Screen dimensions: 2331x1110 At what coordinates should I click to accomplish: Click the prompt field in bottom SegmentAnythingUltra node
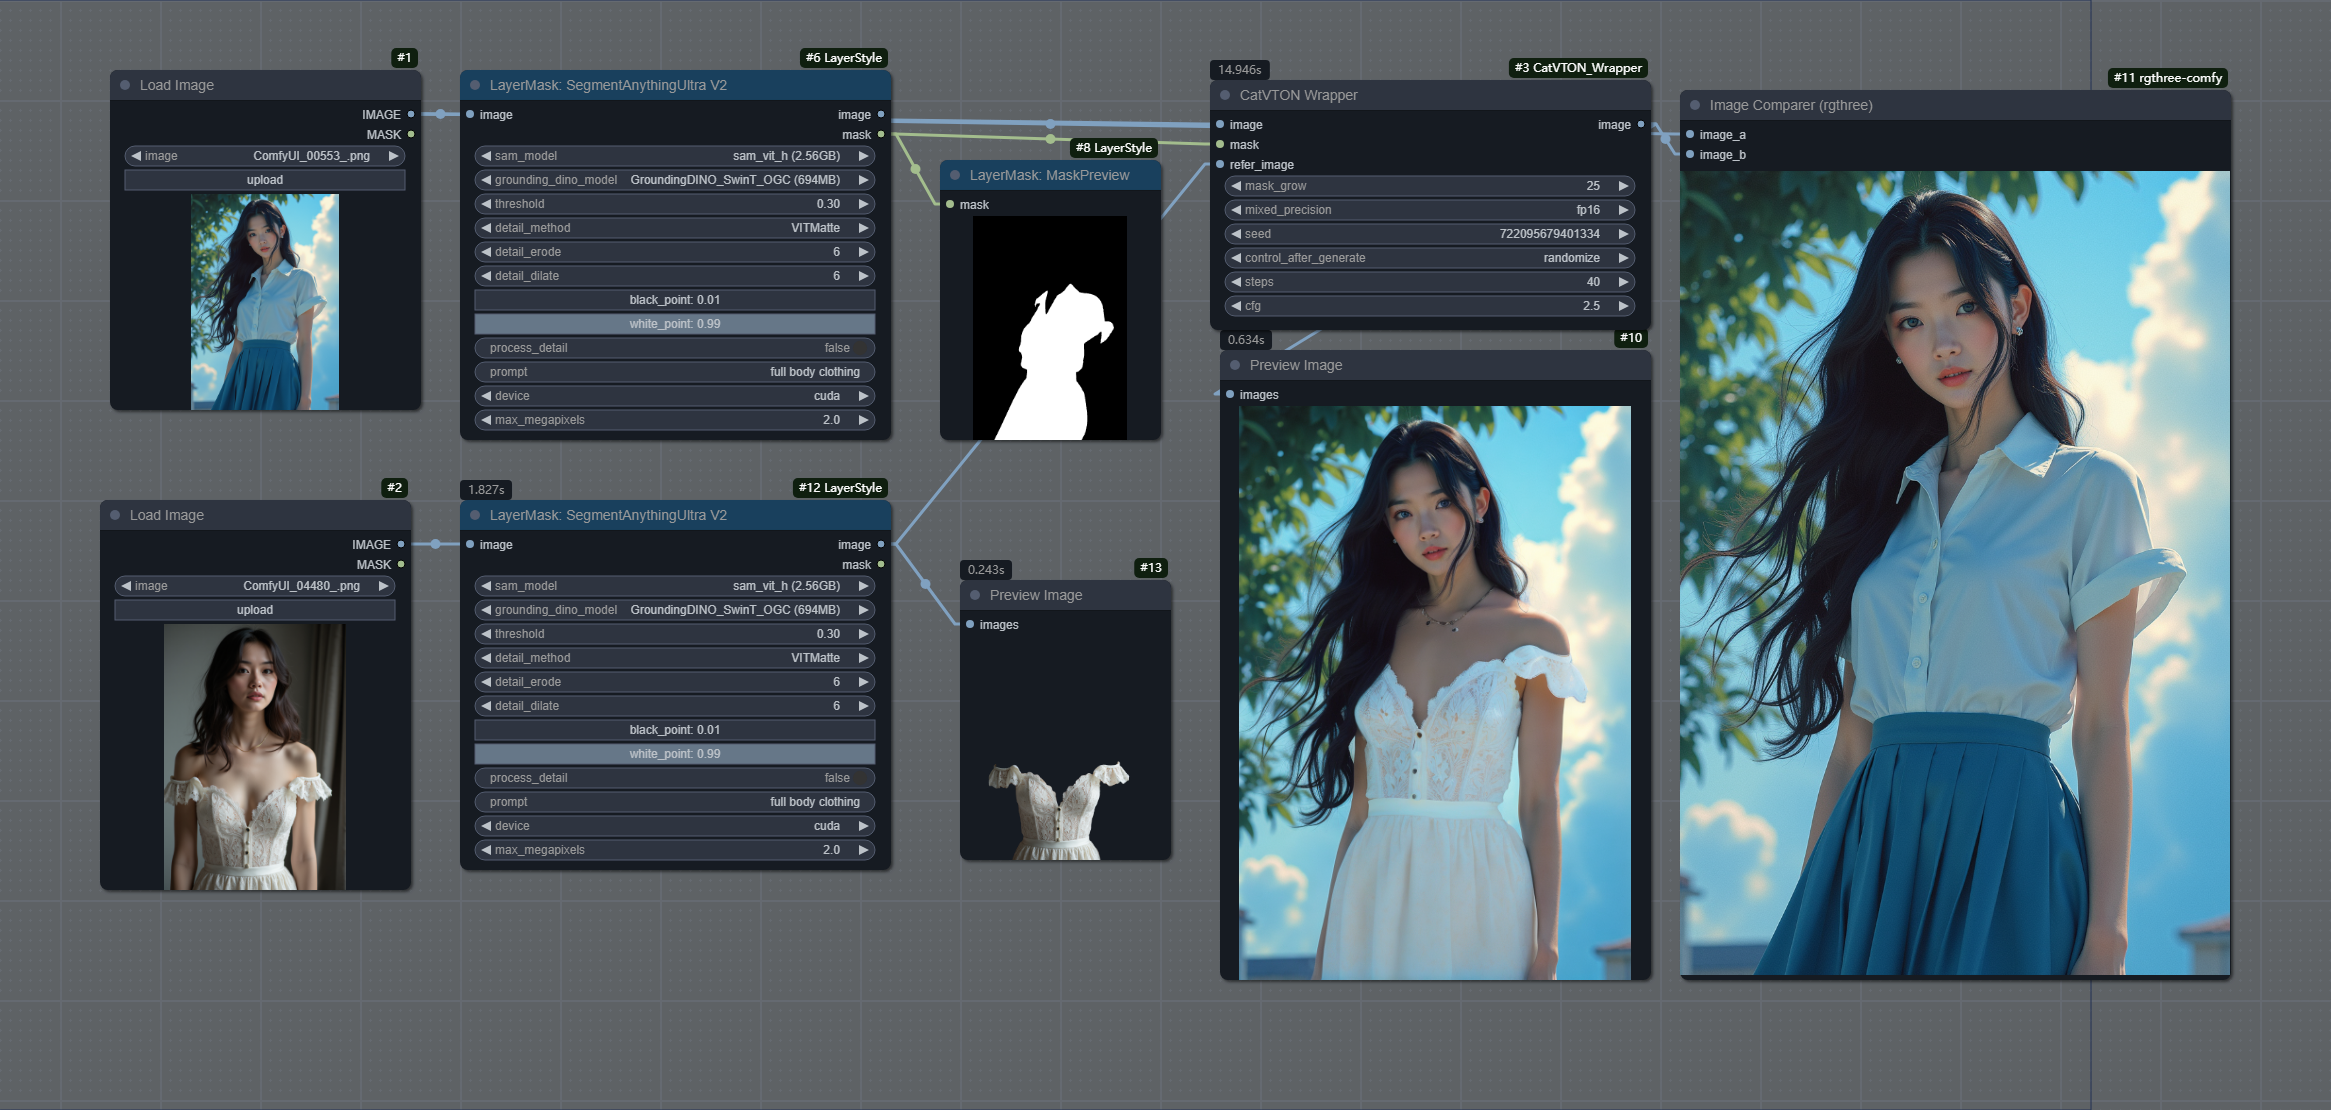(x=675, y=802)
